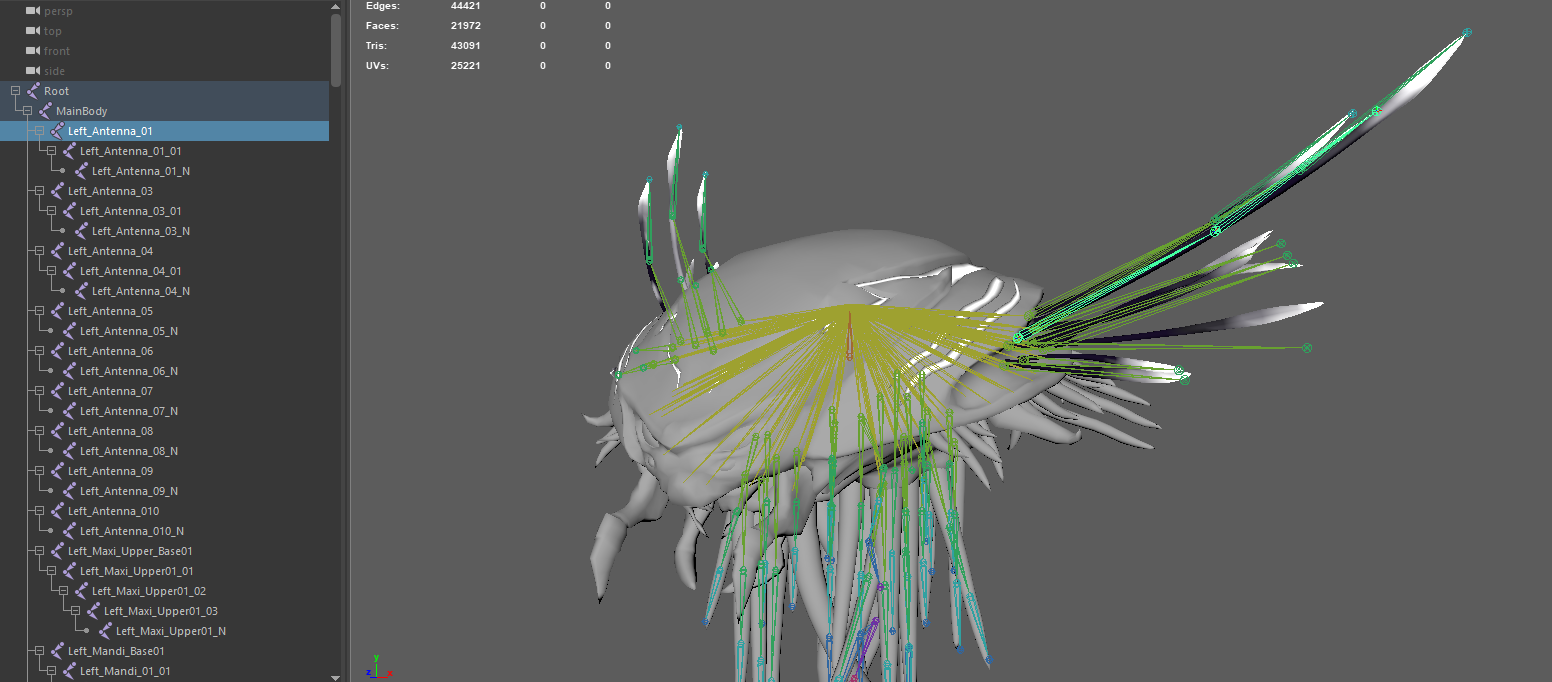Image resolution: width=1552 pixels, height=682 pixels.
Task: Click the joint icon of Left_Antenna_04_N
Action: [x=81, y=291]
